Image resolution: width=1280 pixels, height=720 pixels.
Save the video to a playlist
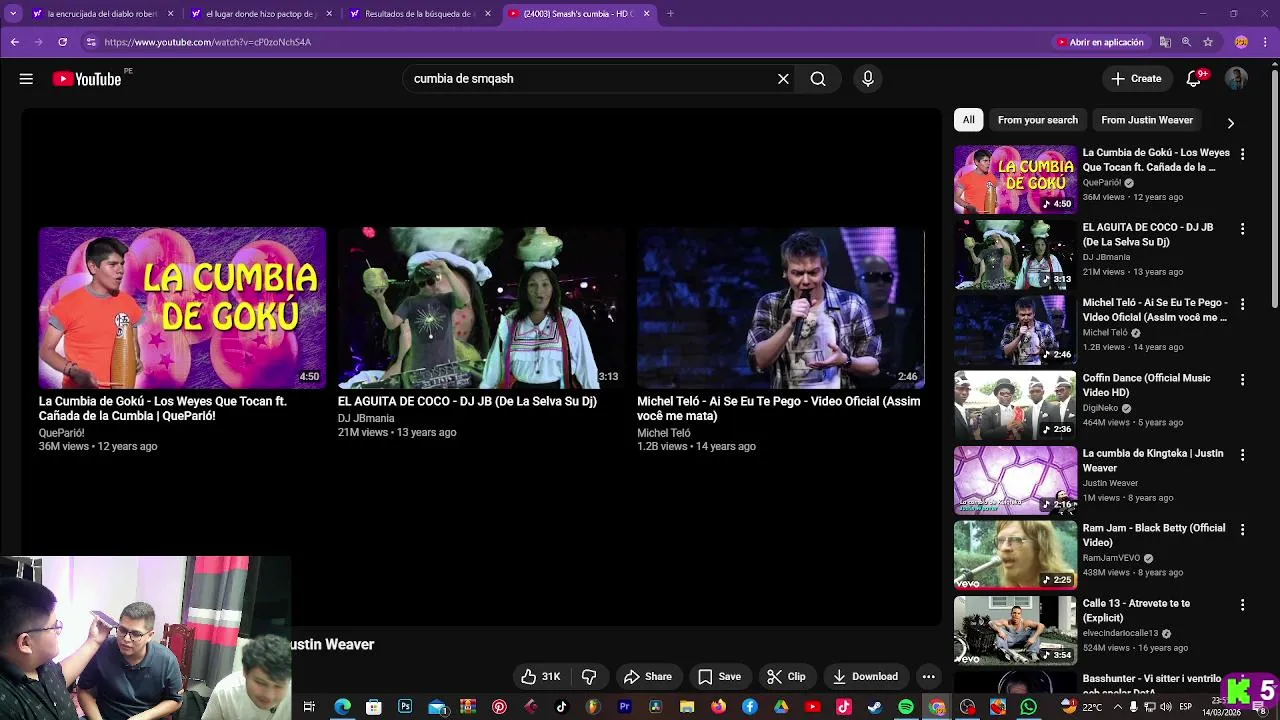(720, 677)
